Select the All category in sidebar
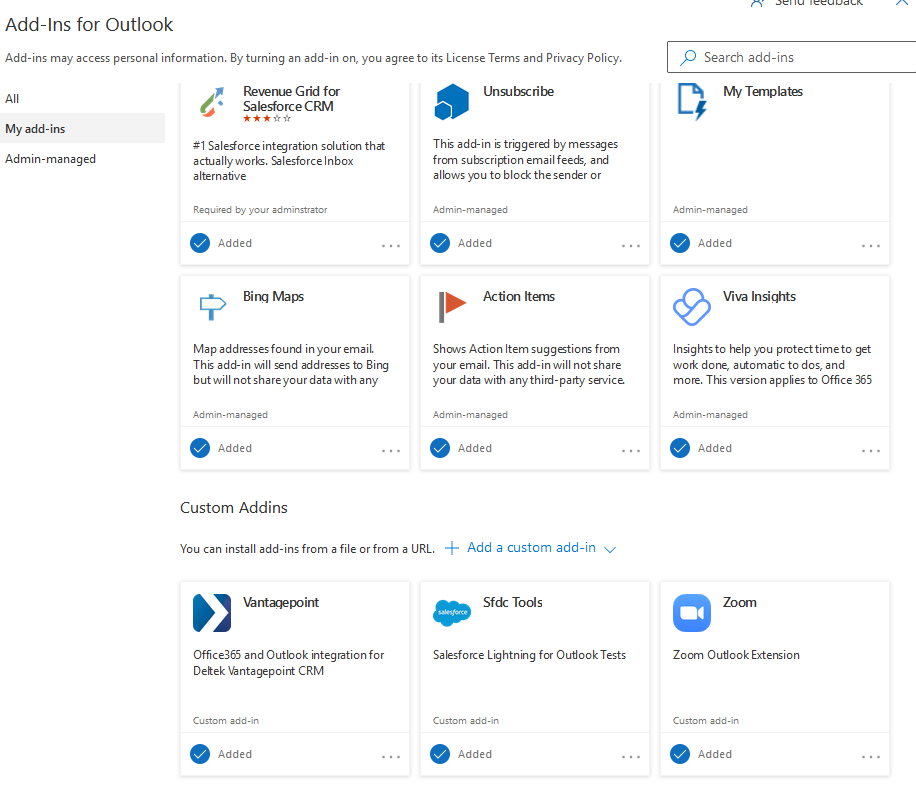The height and width of the screenshot is (806, 916). 12,99
